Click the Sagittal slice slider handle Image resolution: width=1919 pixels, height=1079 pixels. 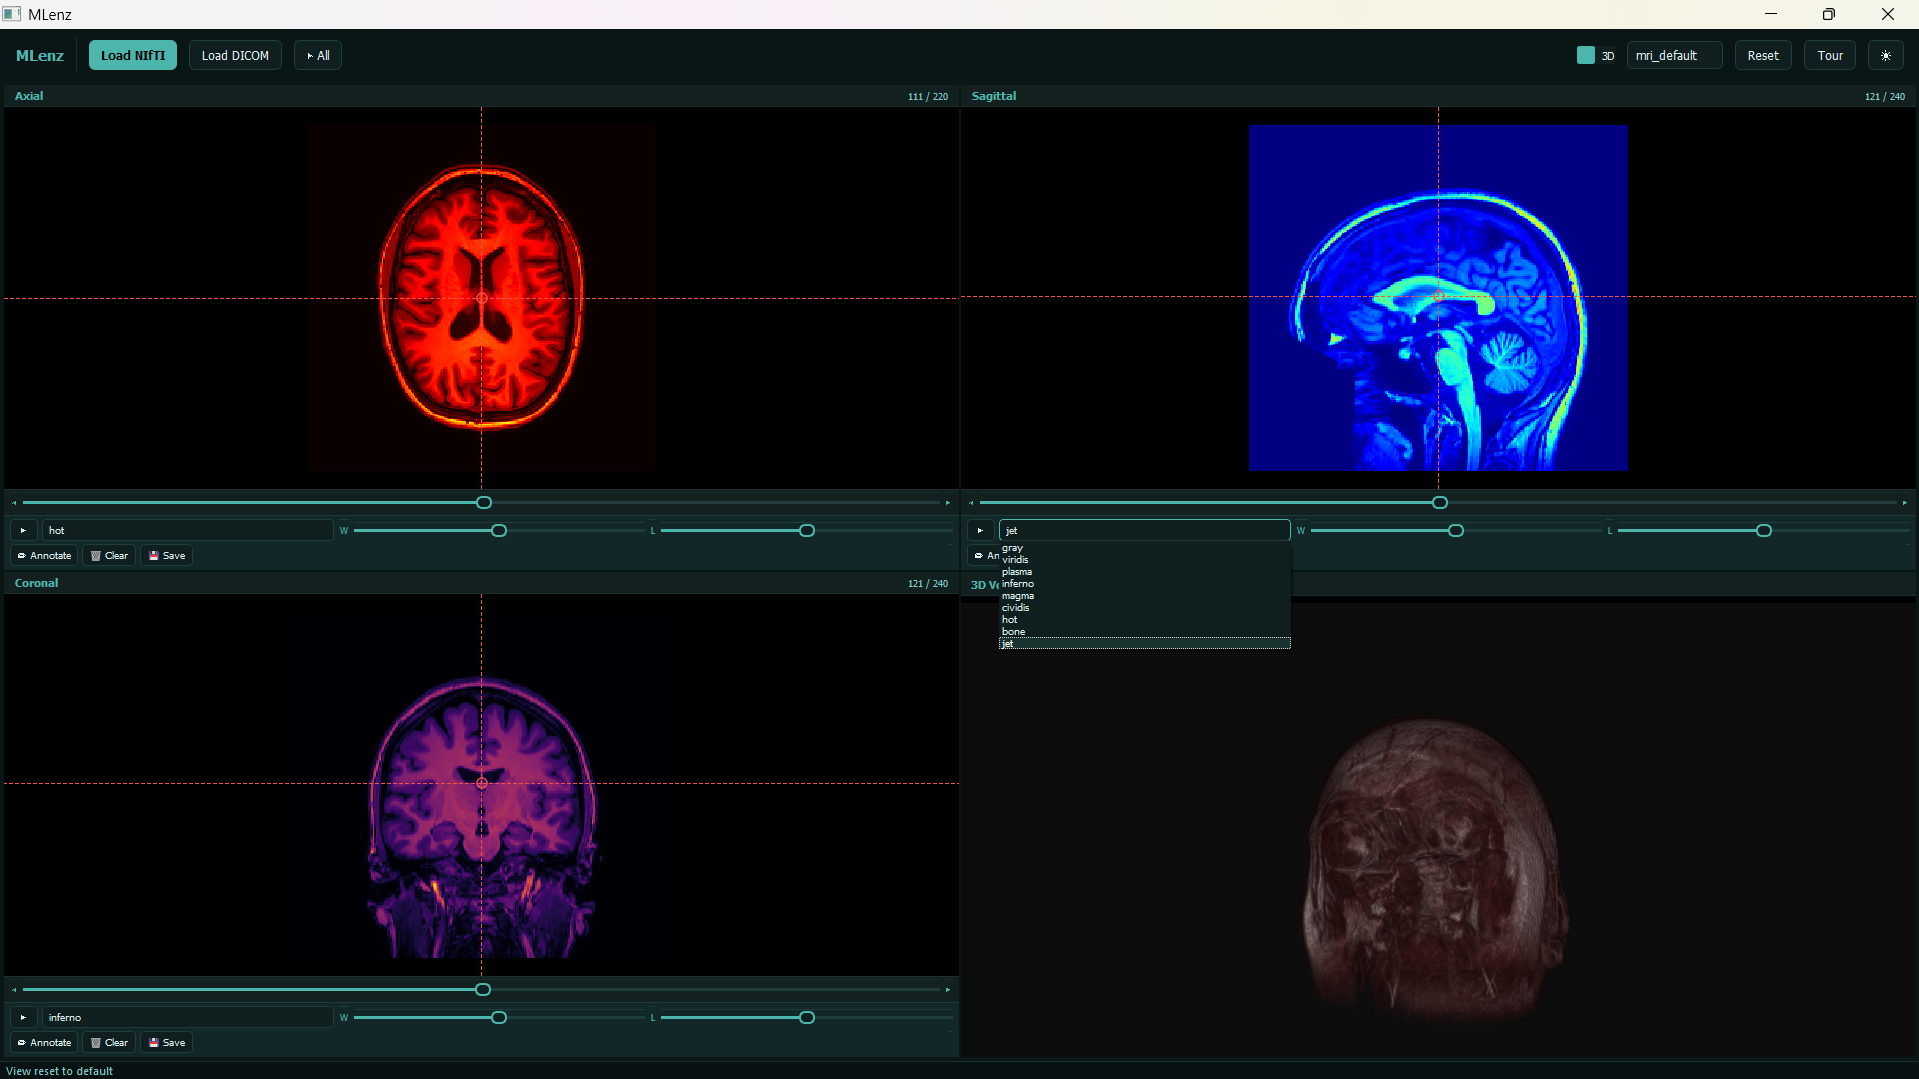[x=1440, y=503]
